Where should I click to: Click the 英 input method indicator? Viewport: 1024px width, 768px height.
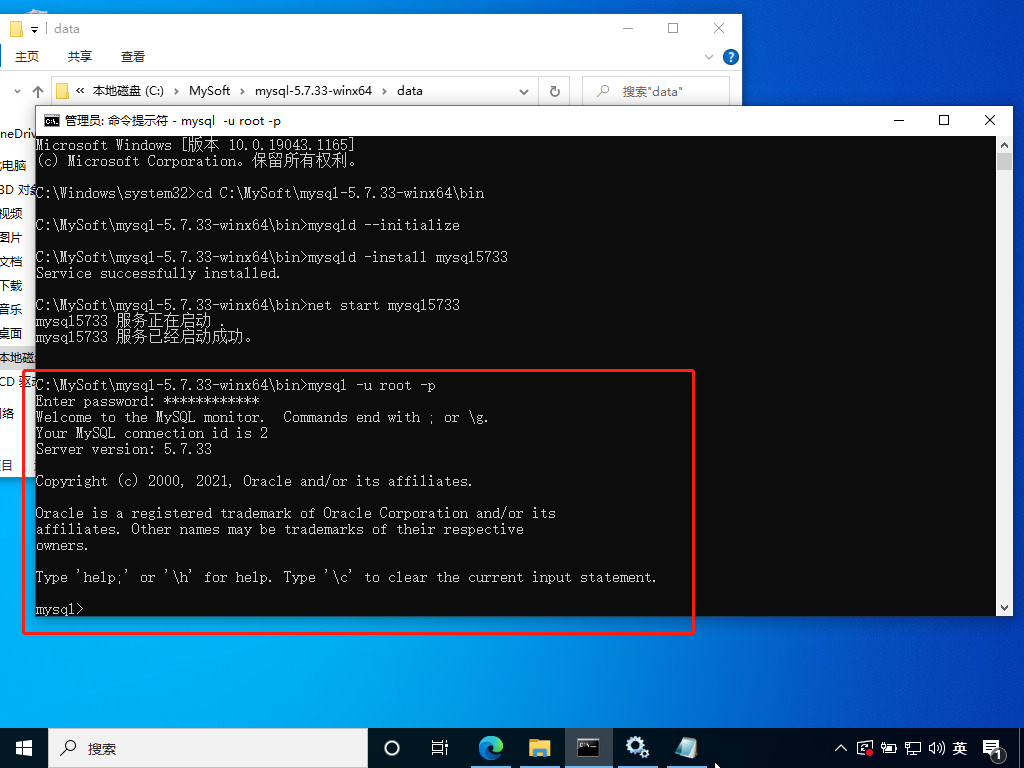tap(959, 748)
